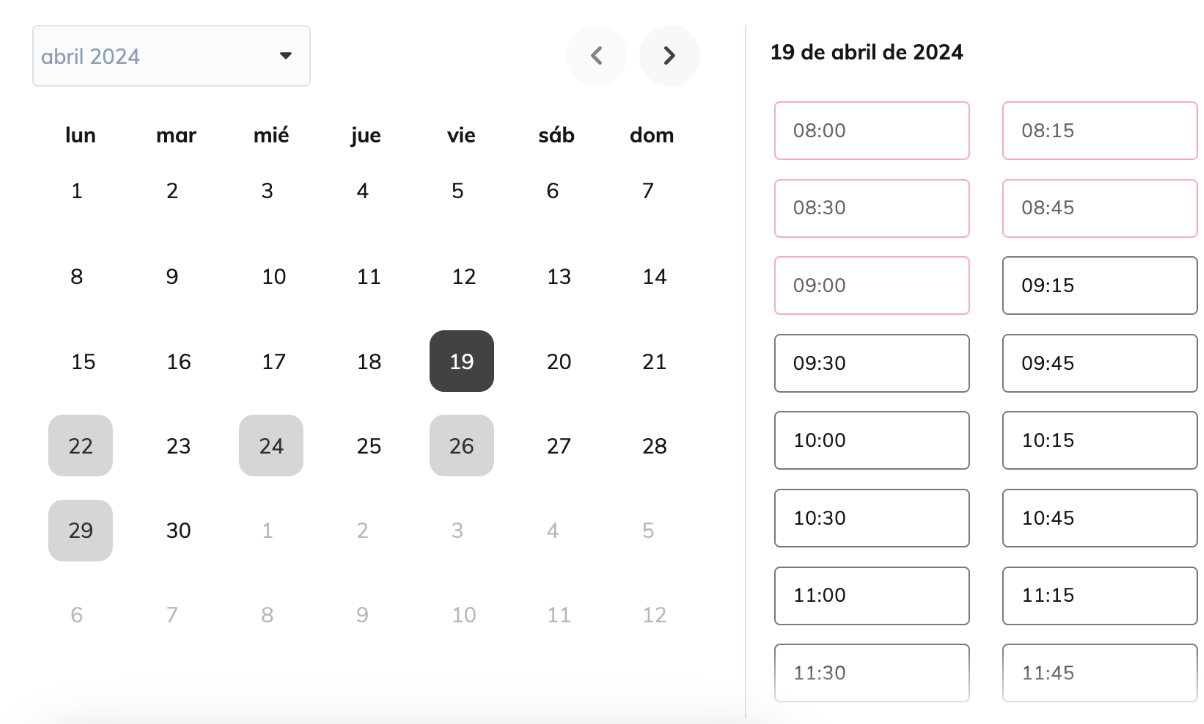Select the 10:15 time slot
1204x724 pixels.
[x=1100, y=440]
